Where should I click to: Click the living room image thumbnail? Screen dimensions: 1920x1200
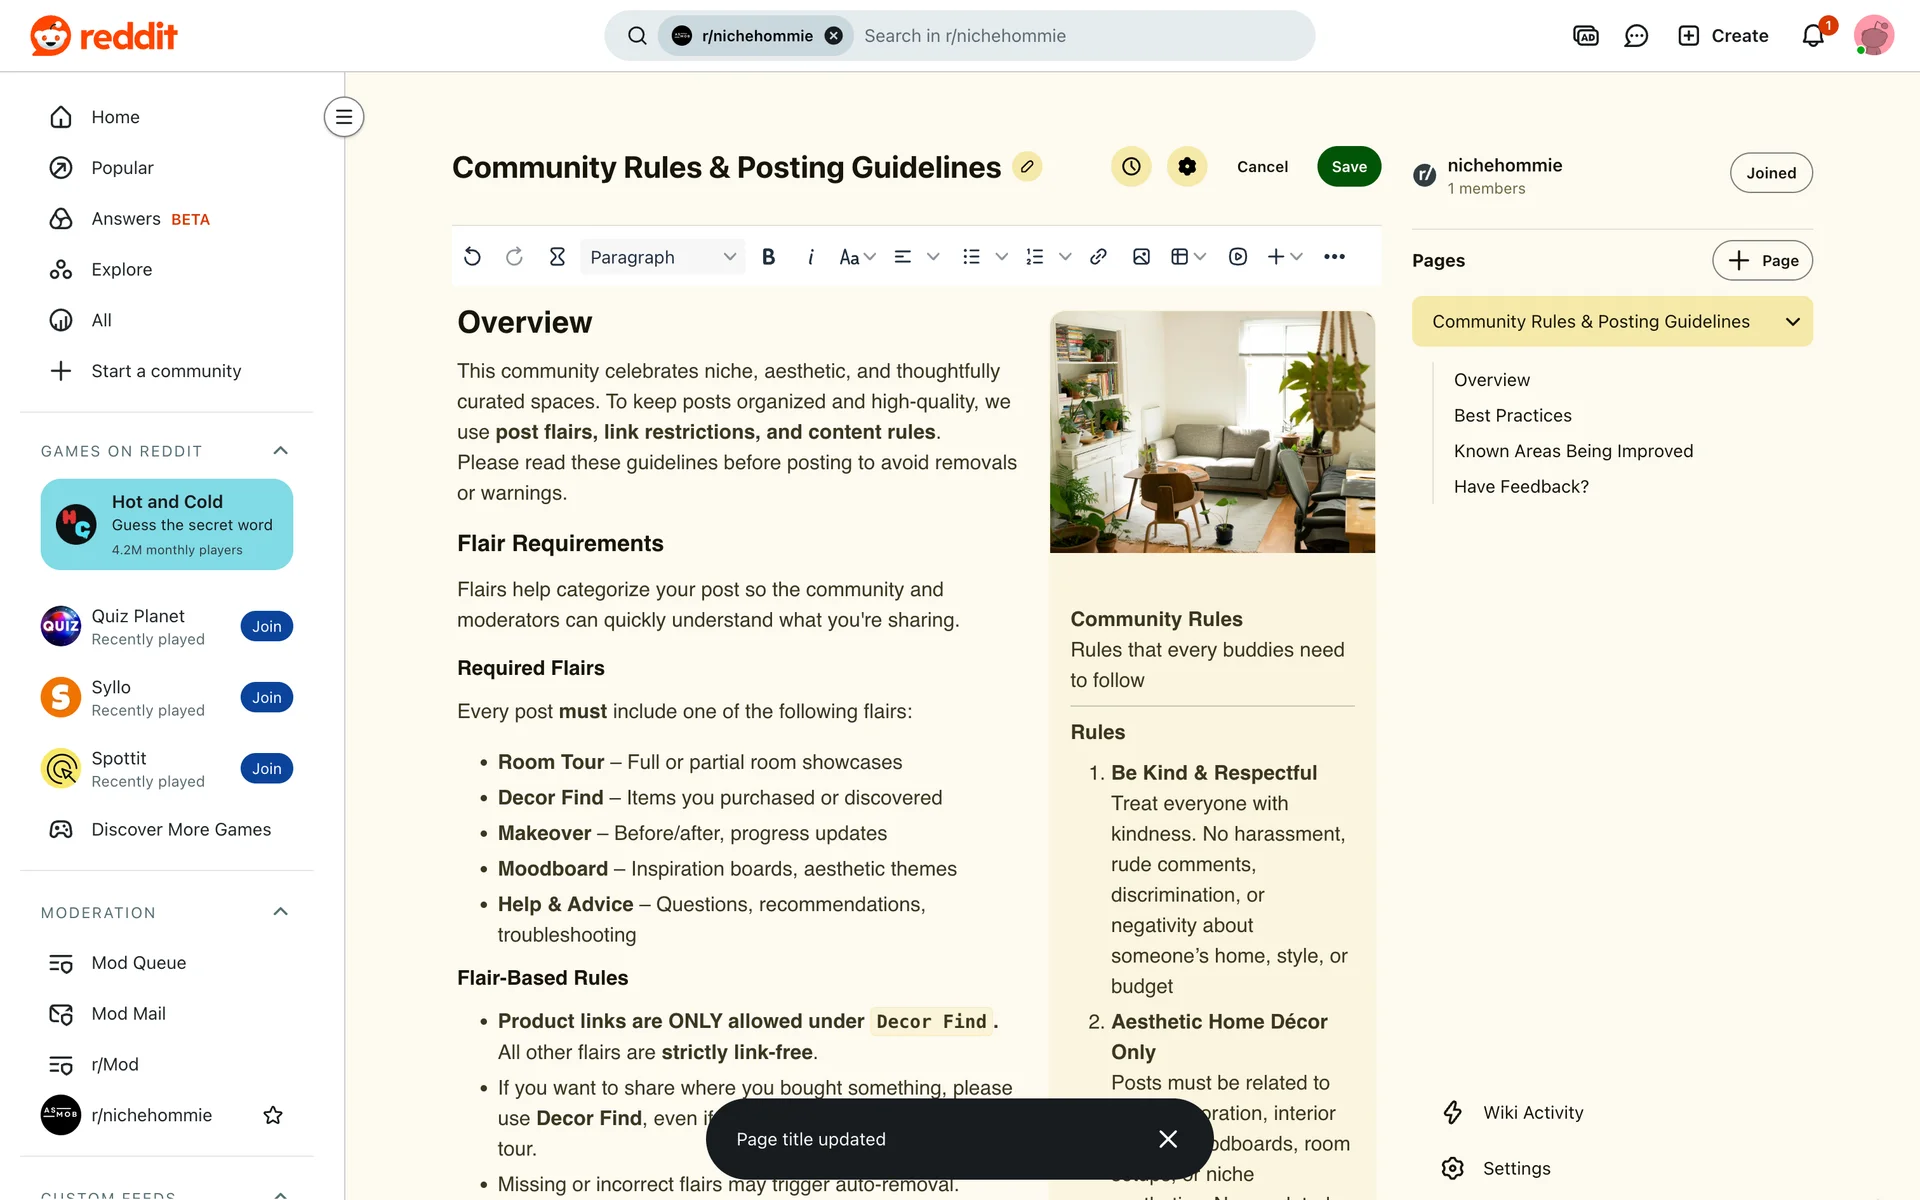point(1212,432)
